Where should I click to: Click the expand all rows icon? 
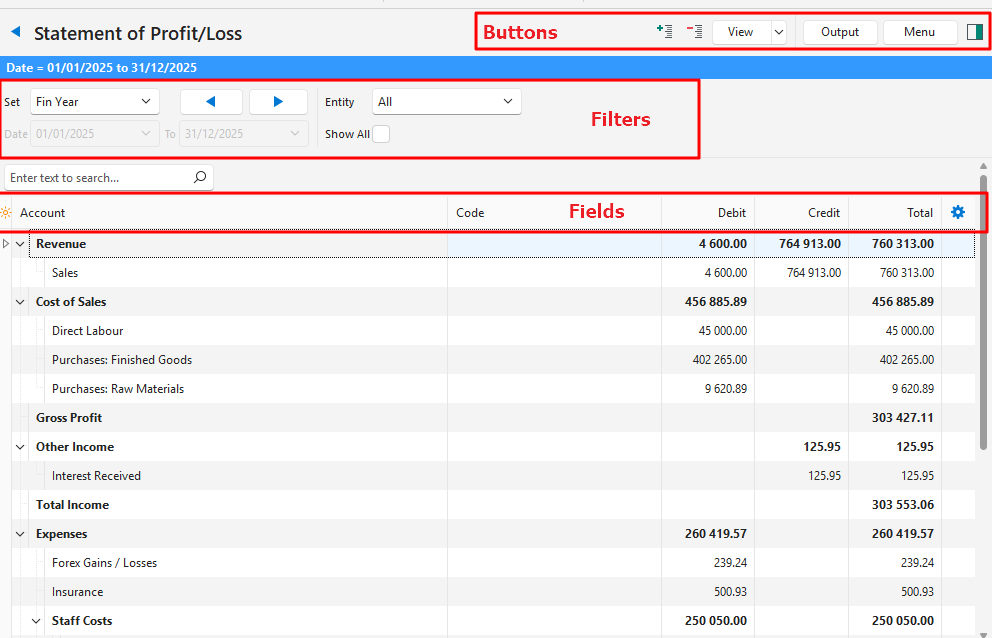[664, 32]
